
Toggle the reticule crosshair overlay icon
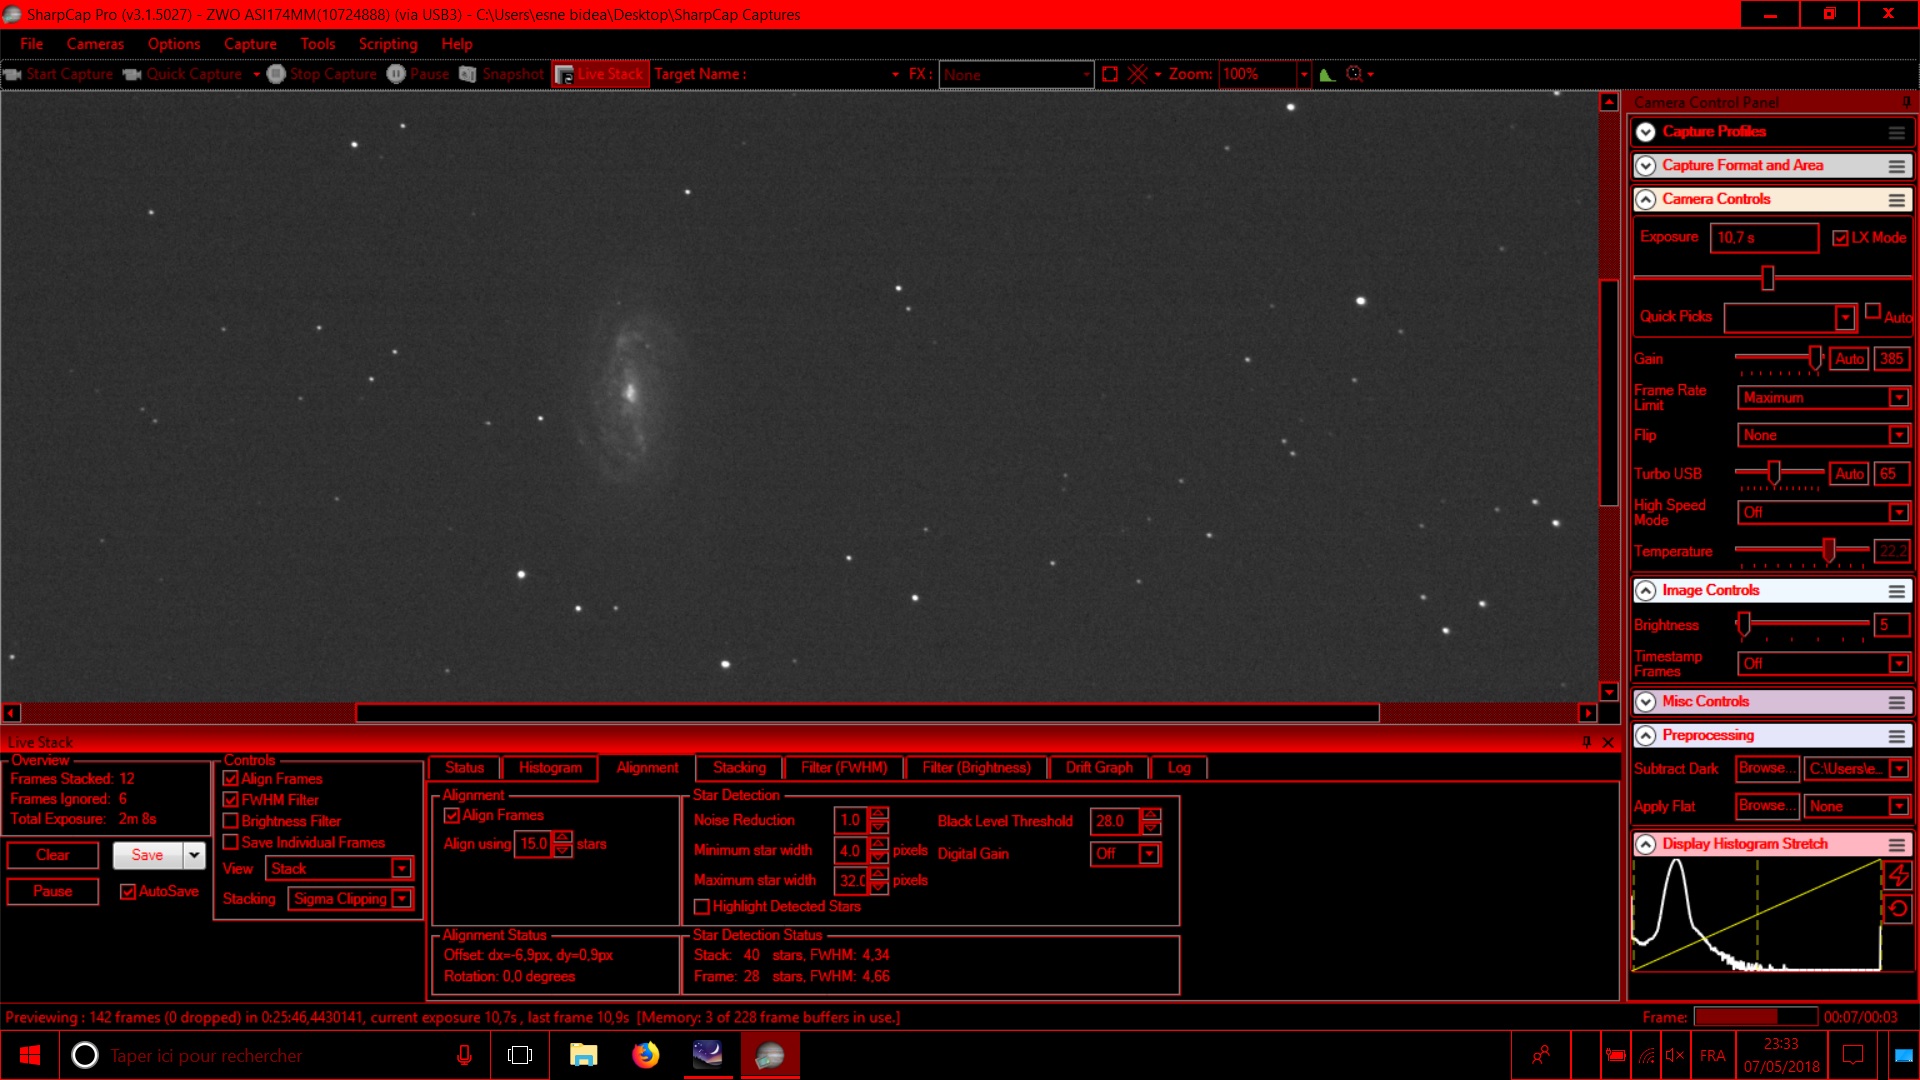pos(1137,74)
